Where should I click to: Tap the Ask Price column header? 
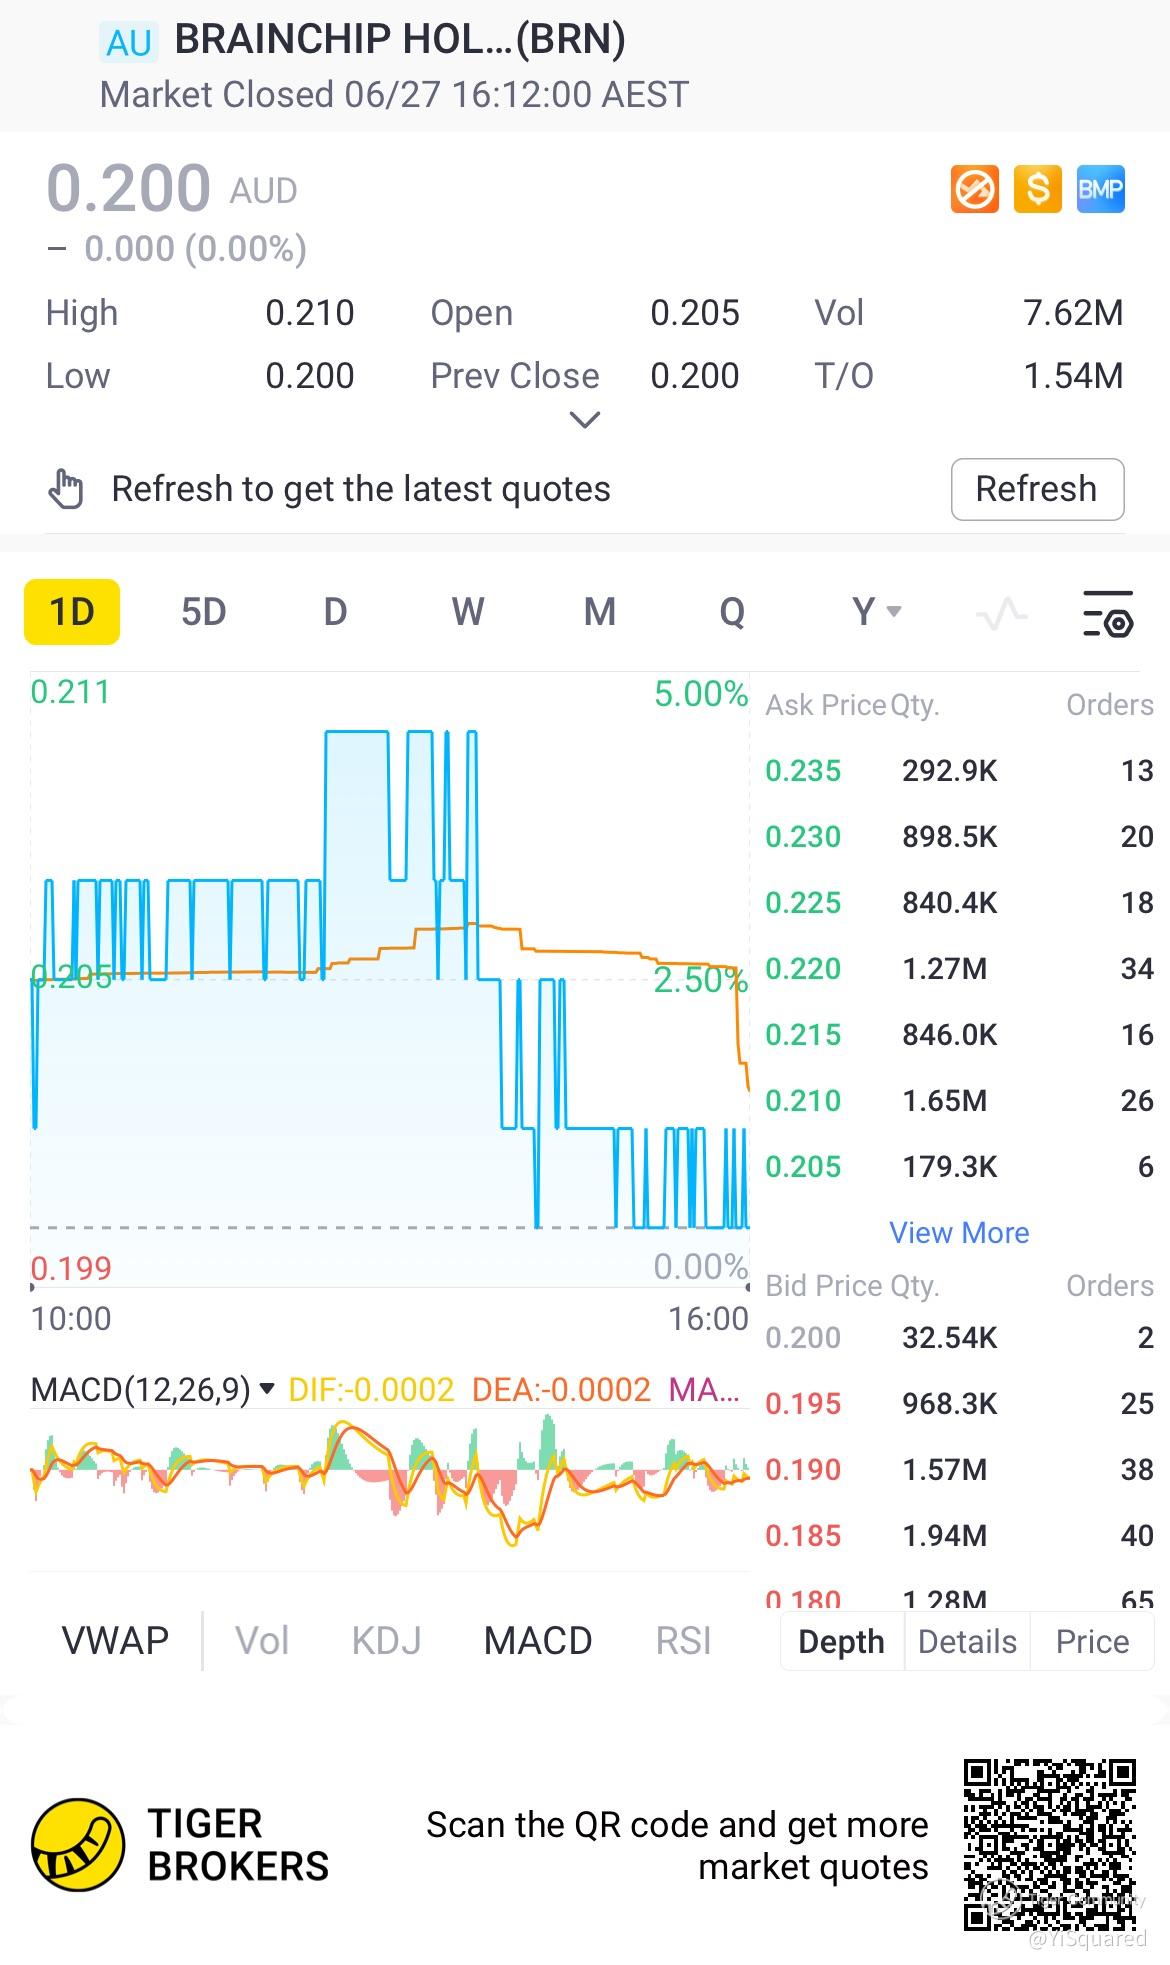826,705
